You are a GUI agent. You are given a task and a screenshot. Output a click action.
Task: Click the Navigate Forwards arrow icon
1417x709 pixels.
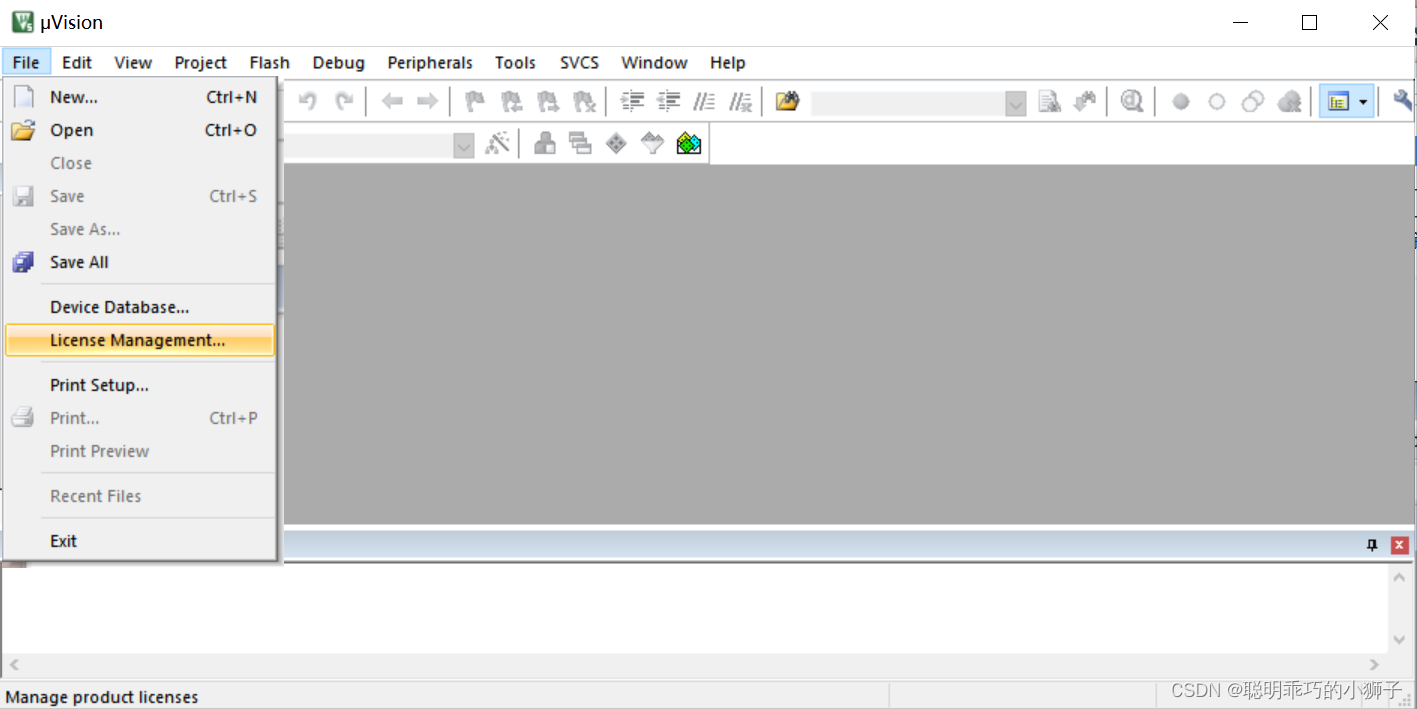point(427,101)
